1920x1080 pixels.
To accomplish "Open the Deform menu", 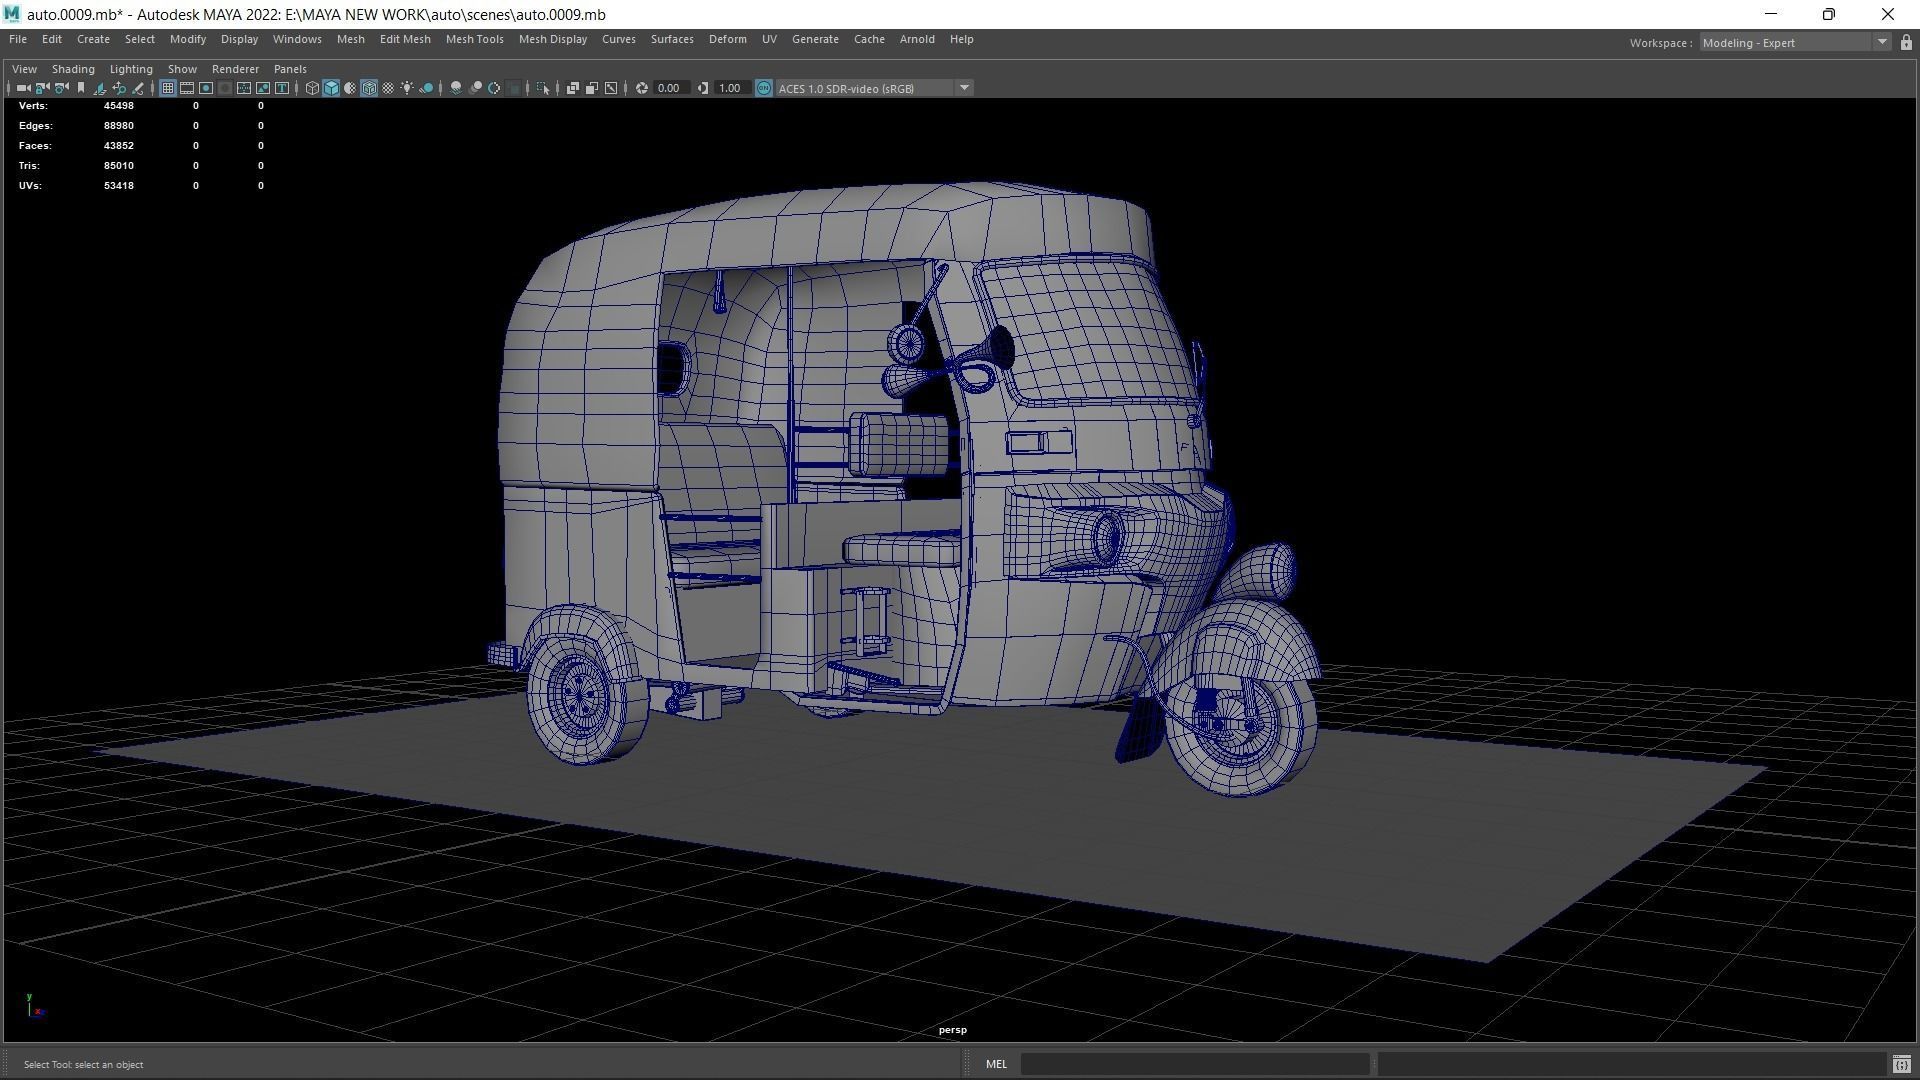I will point(728,39).
